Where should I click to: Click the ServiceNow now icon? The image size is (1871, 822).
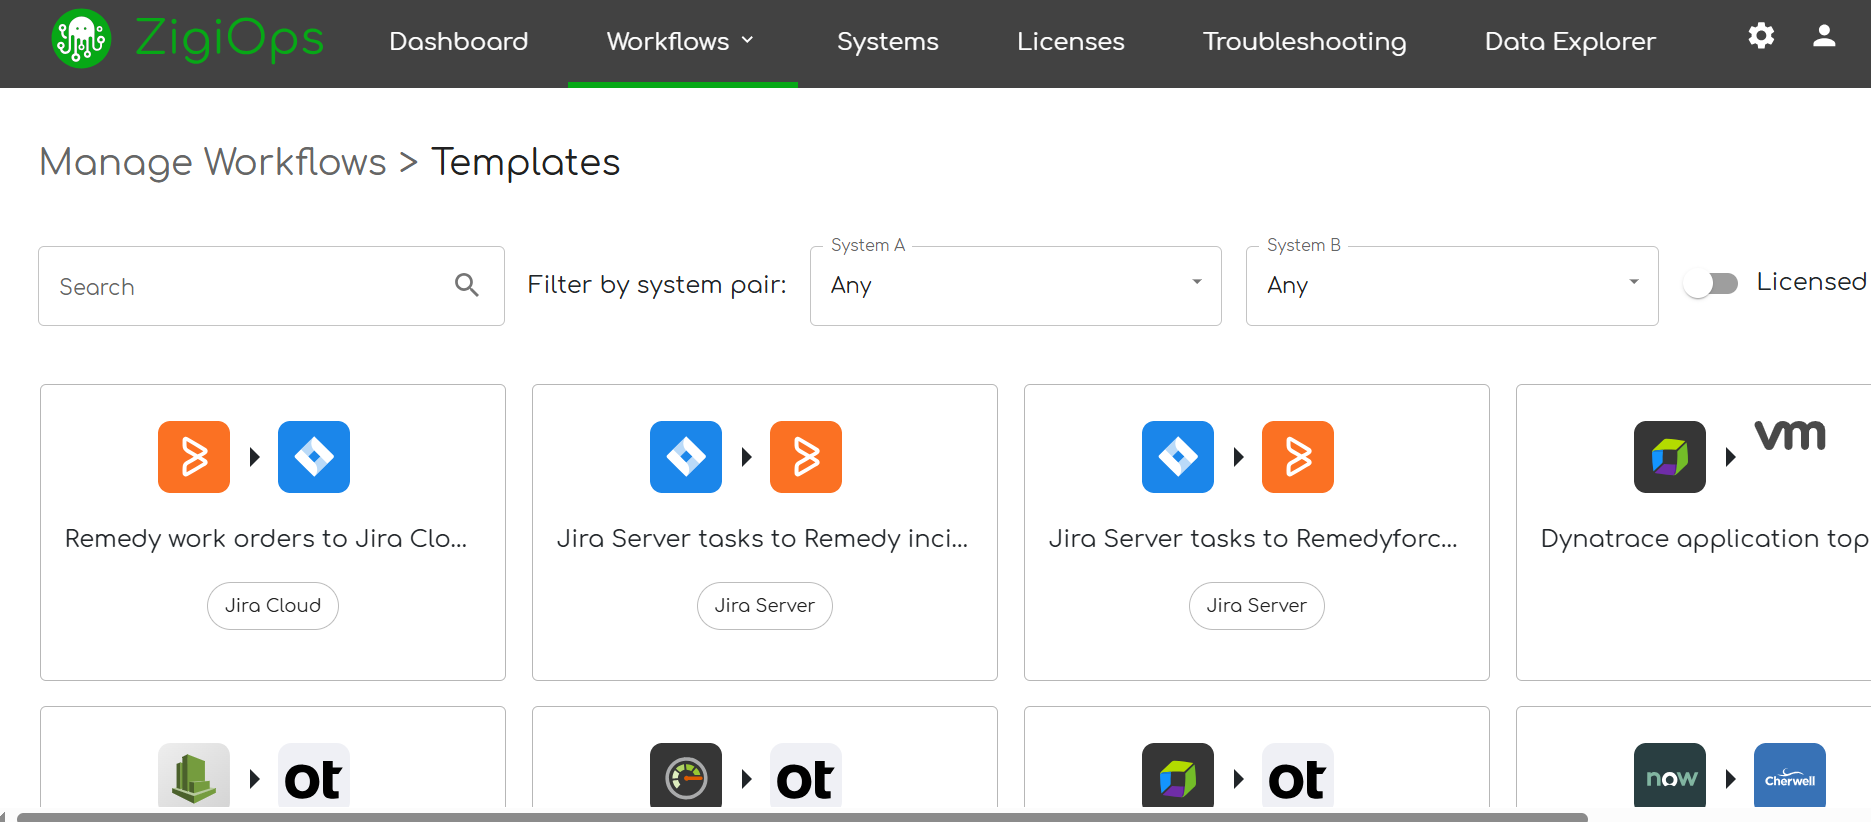[1670, 775]
